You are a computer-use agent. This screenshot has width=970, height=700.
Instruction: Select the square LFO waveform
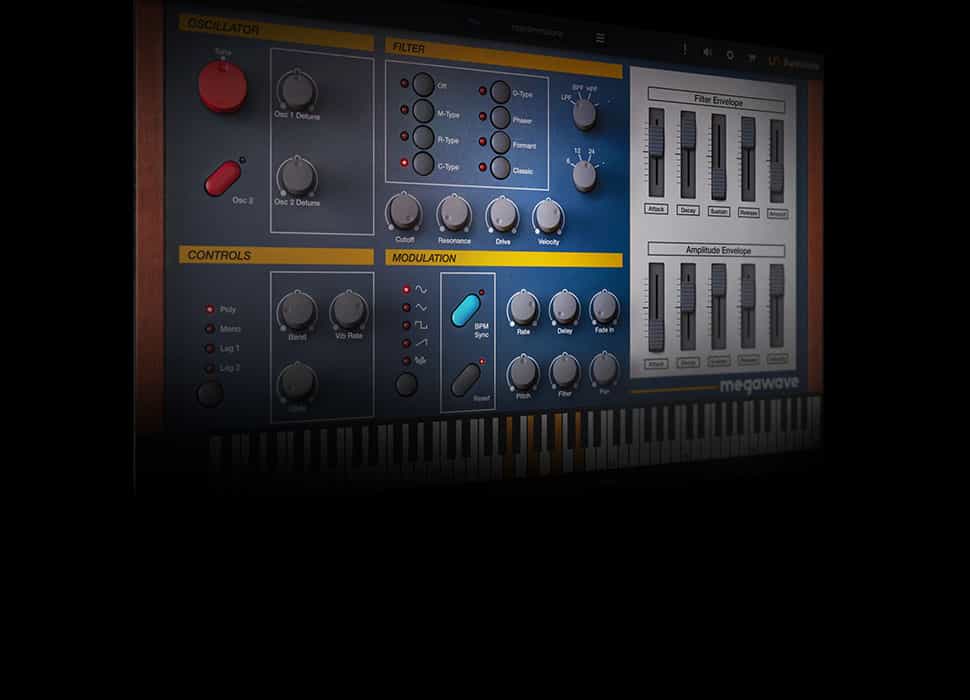pyautogui.click(x=421, y=325)
